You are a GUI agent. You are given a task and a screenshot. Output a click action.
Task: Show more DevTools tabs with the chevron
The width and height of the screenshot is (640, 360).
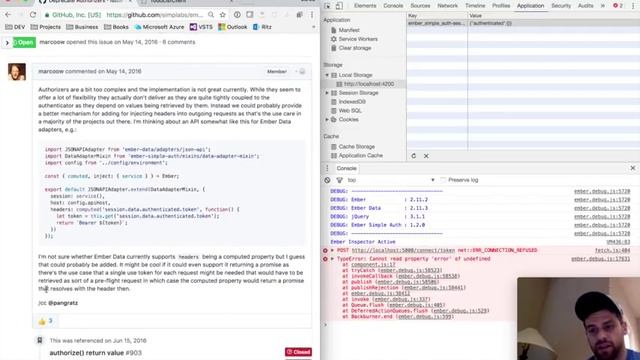point(602,6)
